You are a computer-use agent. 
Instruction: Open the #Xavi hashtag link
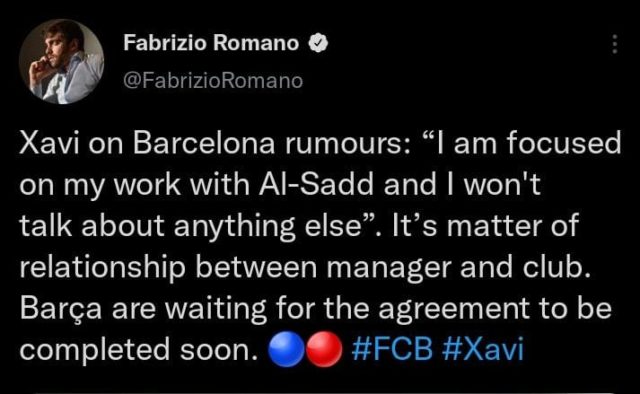click(483, 349)
